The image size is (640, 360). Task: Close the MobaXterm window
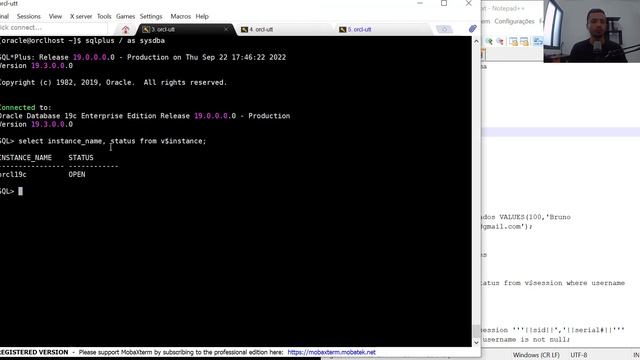pos(469,3)
